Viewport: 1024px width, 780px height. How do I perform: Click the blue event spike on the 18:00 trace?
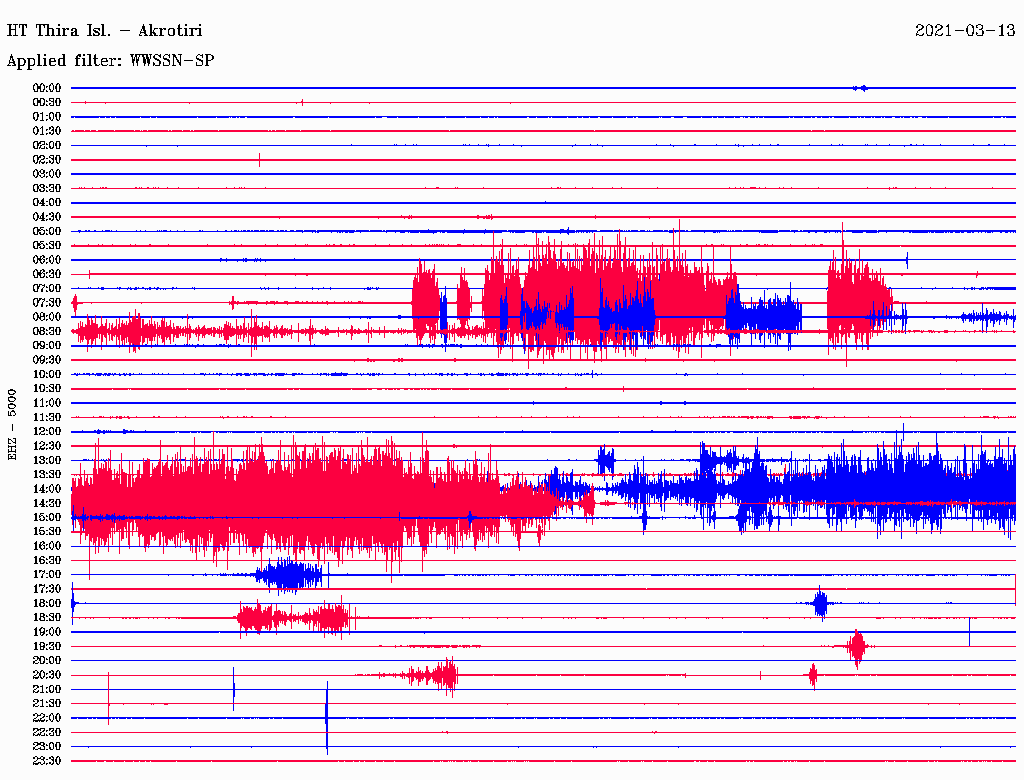coord(821,604)
